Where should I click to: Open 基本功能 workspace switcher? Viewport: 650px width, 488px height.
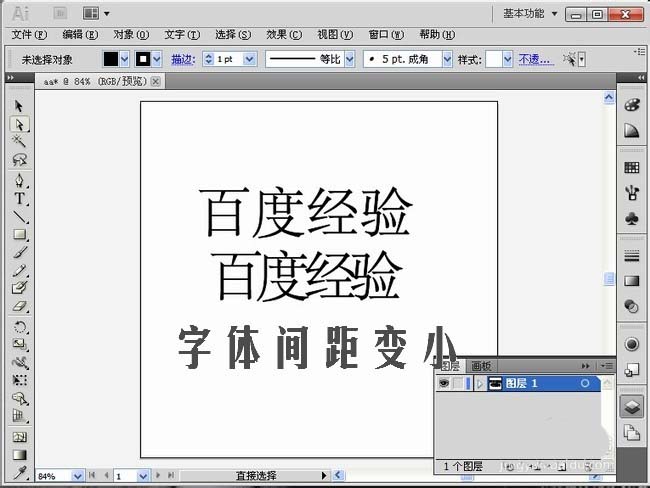pyautogui.click(x=530, y=13)
